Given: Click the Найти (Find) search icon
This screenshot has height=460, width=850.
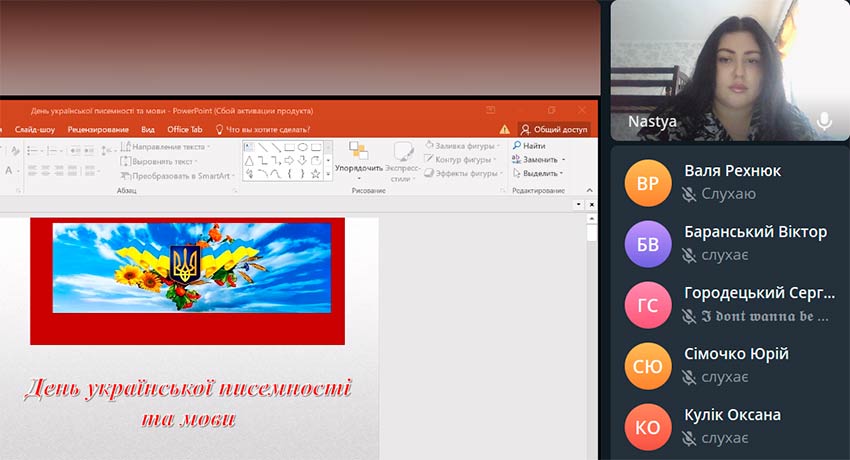Looking at the screenshot, I should (517, 146).
